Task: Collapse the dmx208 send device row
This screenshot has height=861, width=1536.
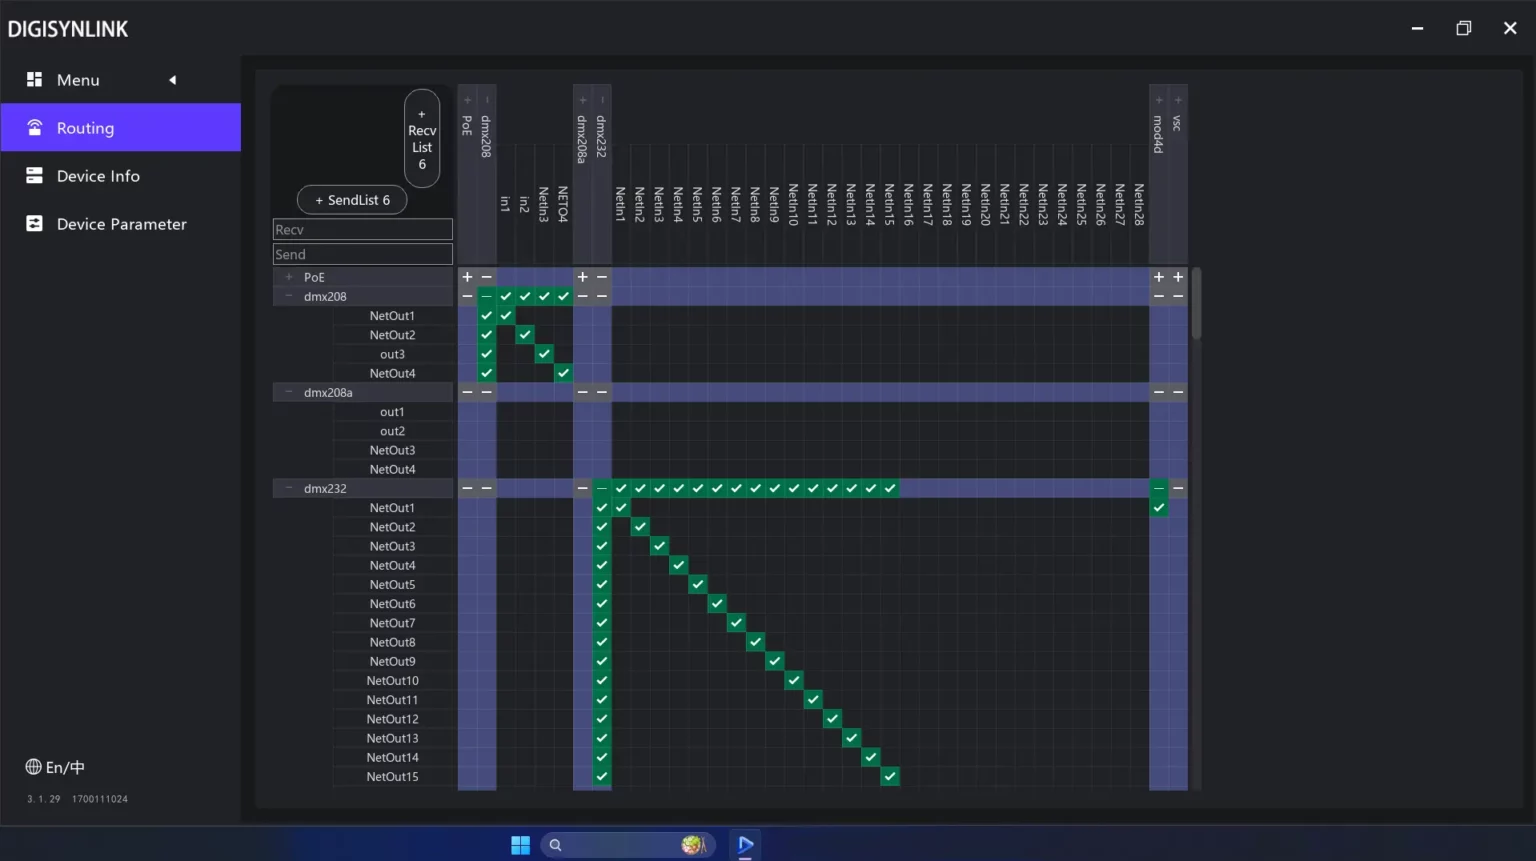Action: (289, 296)
